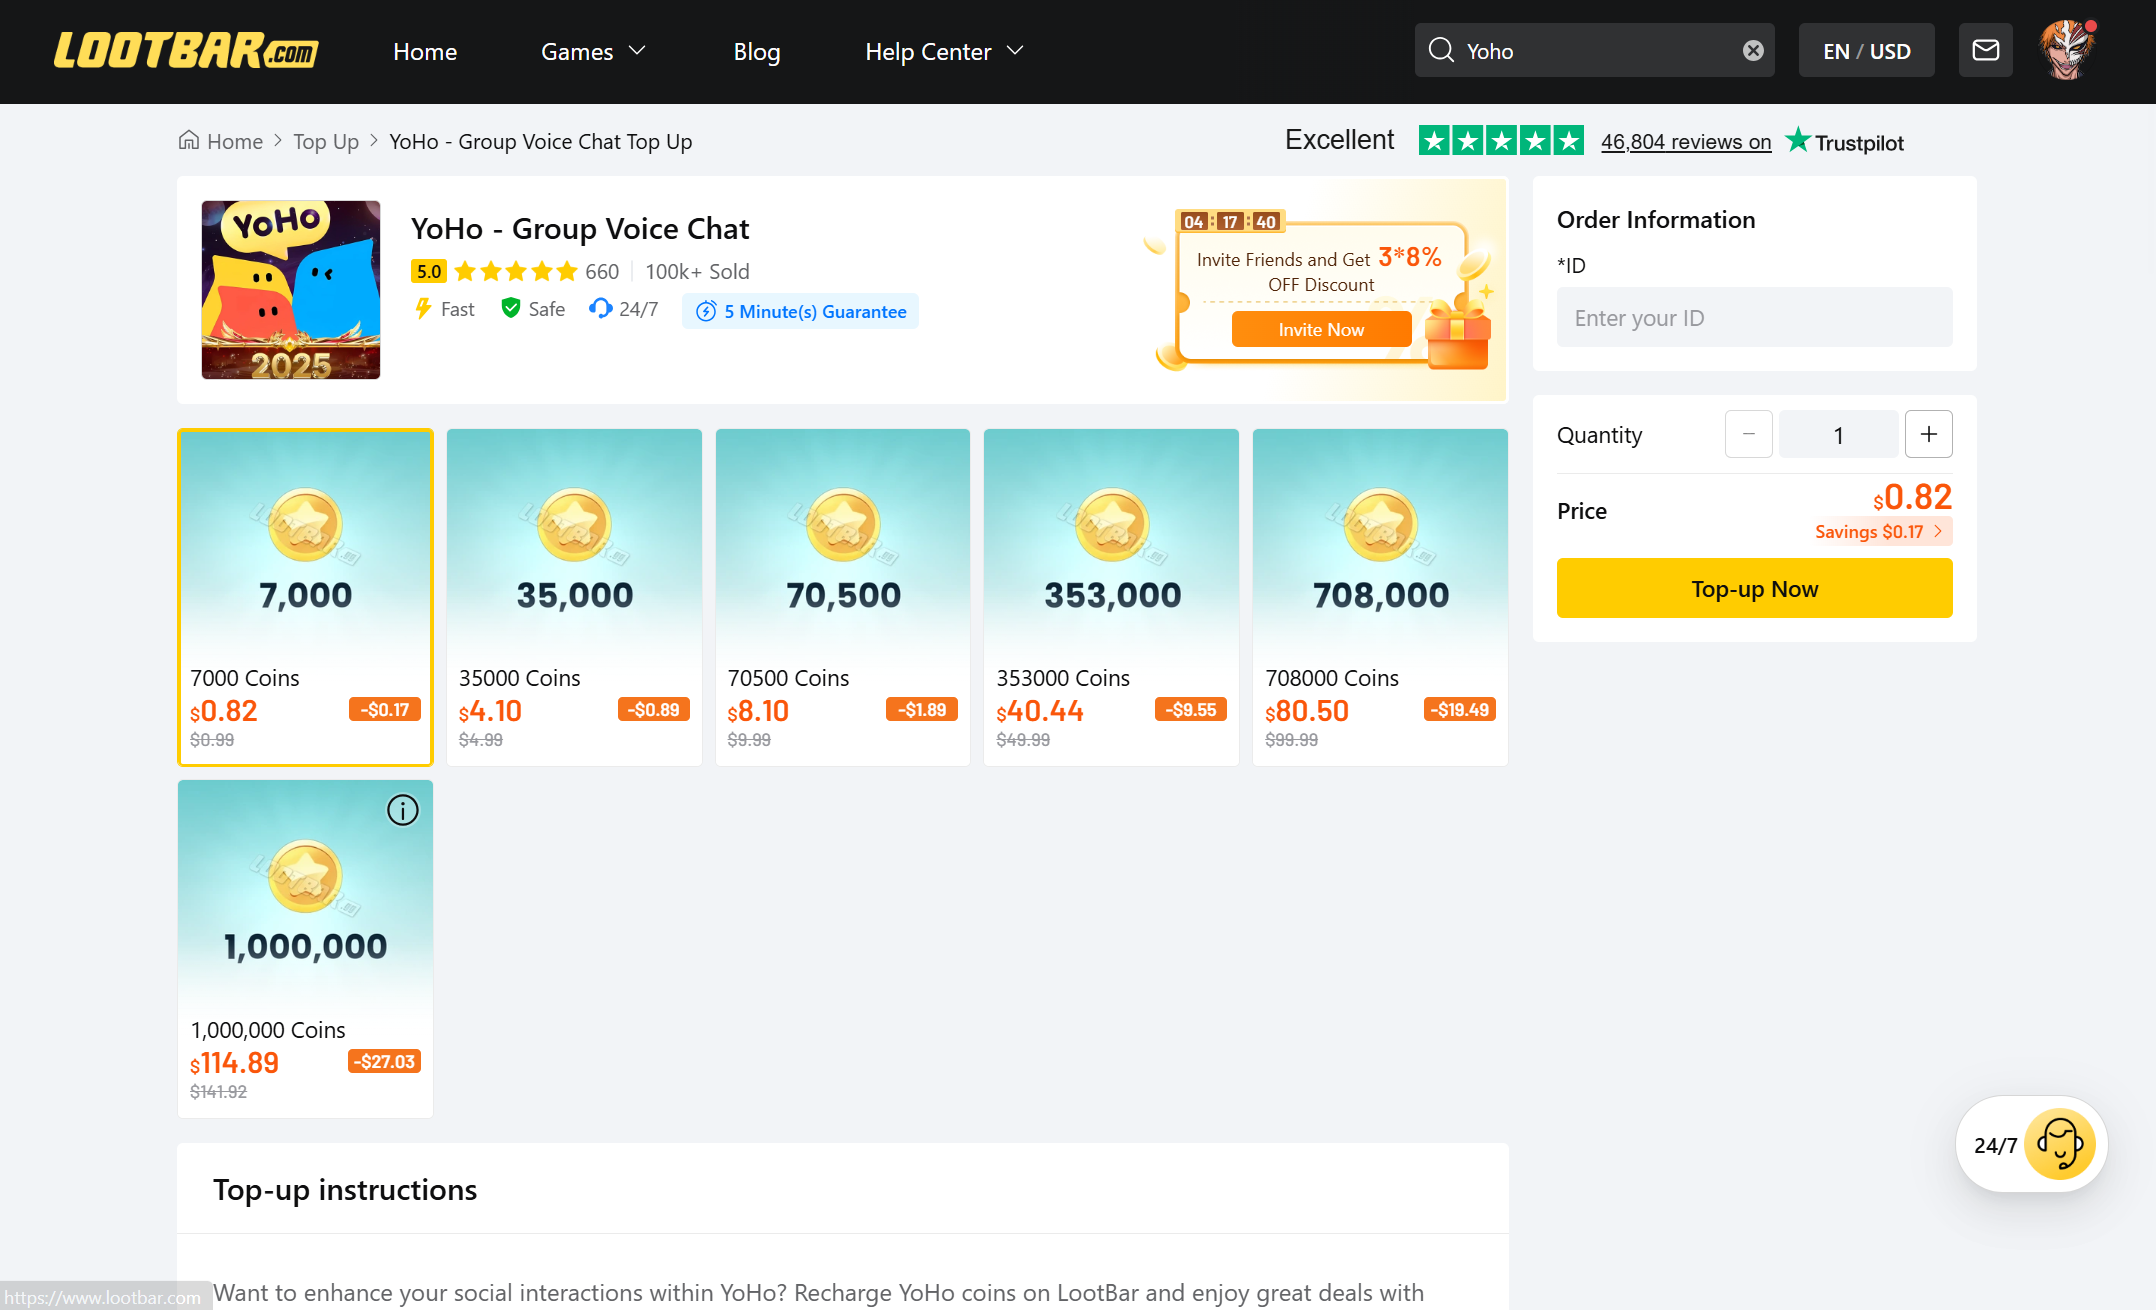Click the -$0.89 discount tag
This screenshot has width=2156, height=1310.
[x=654, y=709]
